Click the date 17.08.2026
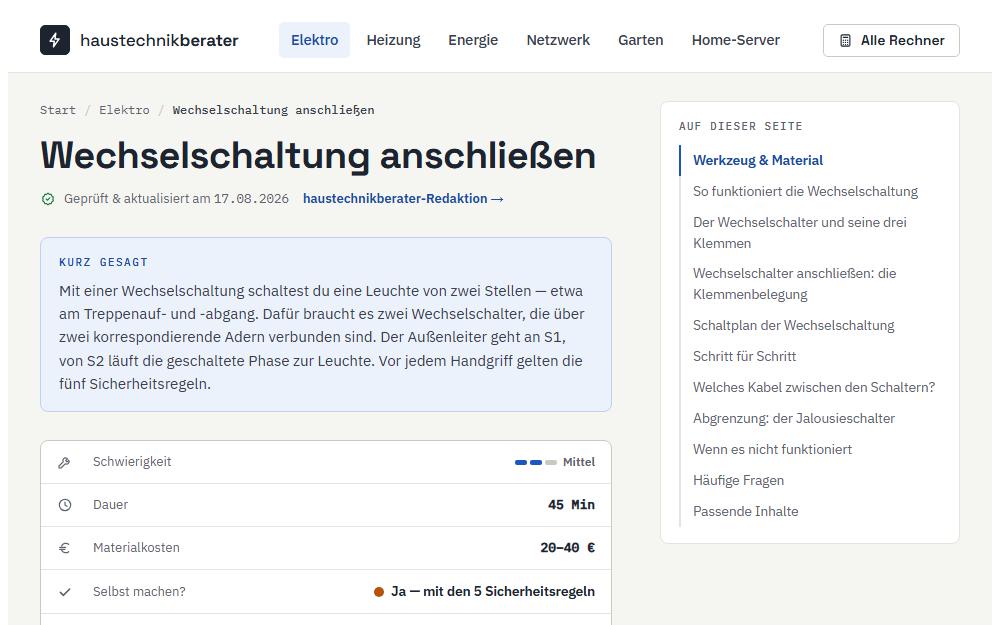The width and height of the screenshot is (1000, 625). [x=251, y=198]
